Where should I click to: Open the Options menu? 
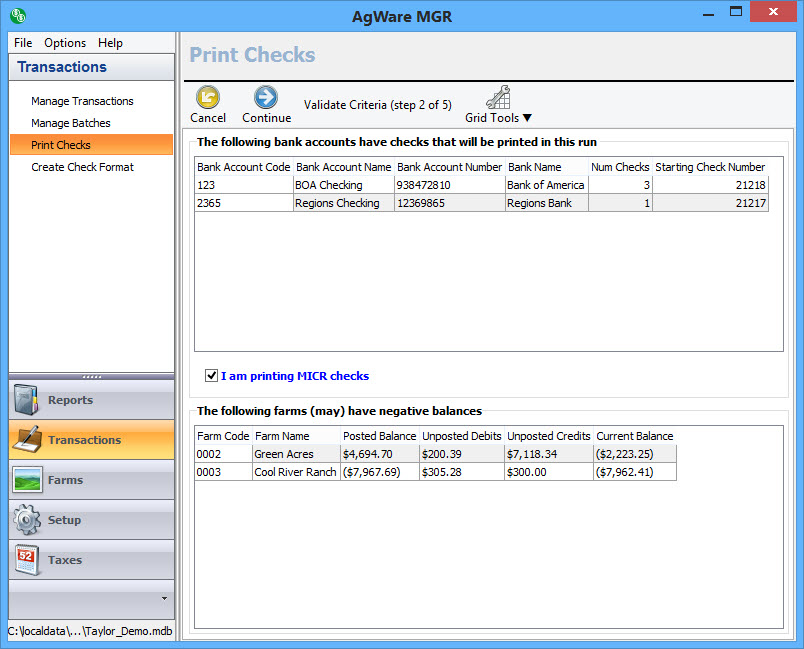coord(65,43)
